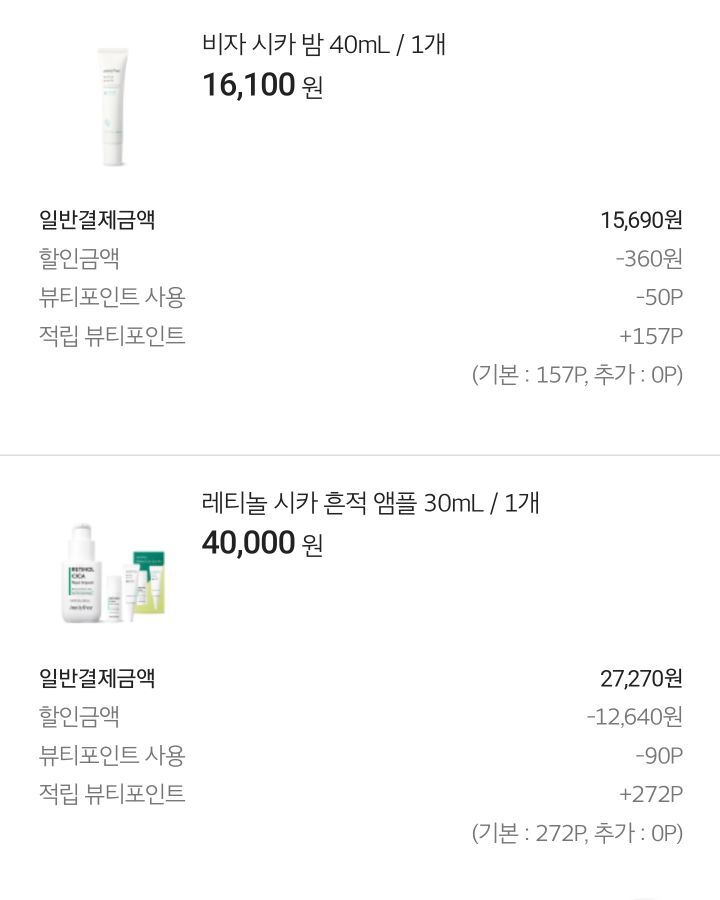The width and height of the screenshot is (720, 900).
Task: Click the 레티놀 시카 흔적 앰플 30mL product name
Action: pyautogui.click(x=370, y=503)
